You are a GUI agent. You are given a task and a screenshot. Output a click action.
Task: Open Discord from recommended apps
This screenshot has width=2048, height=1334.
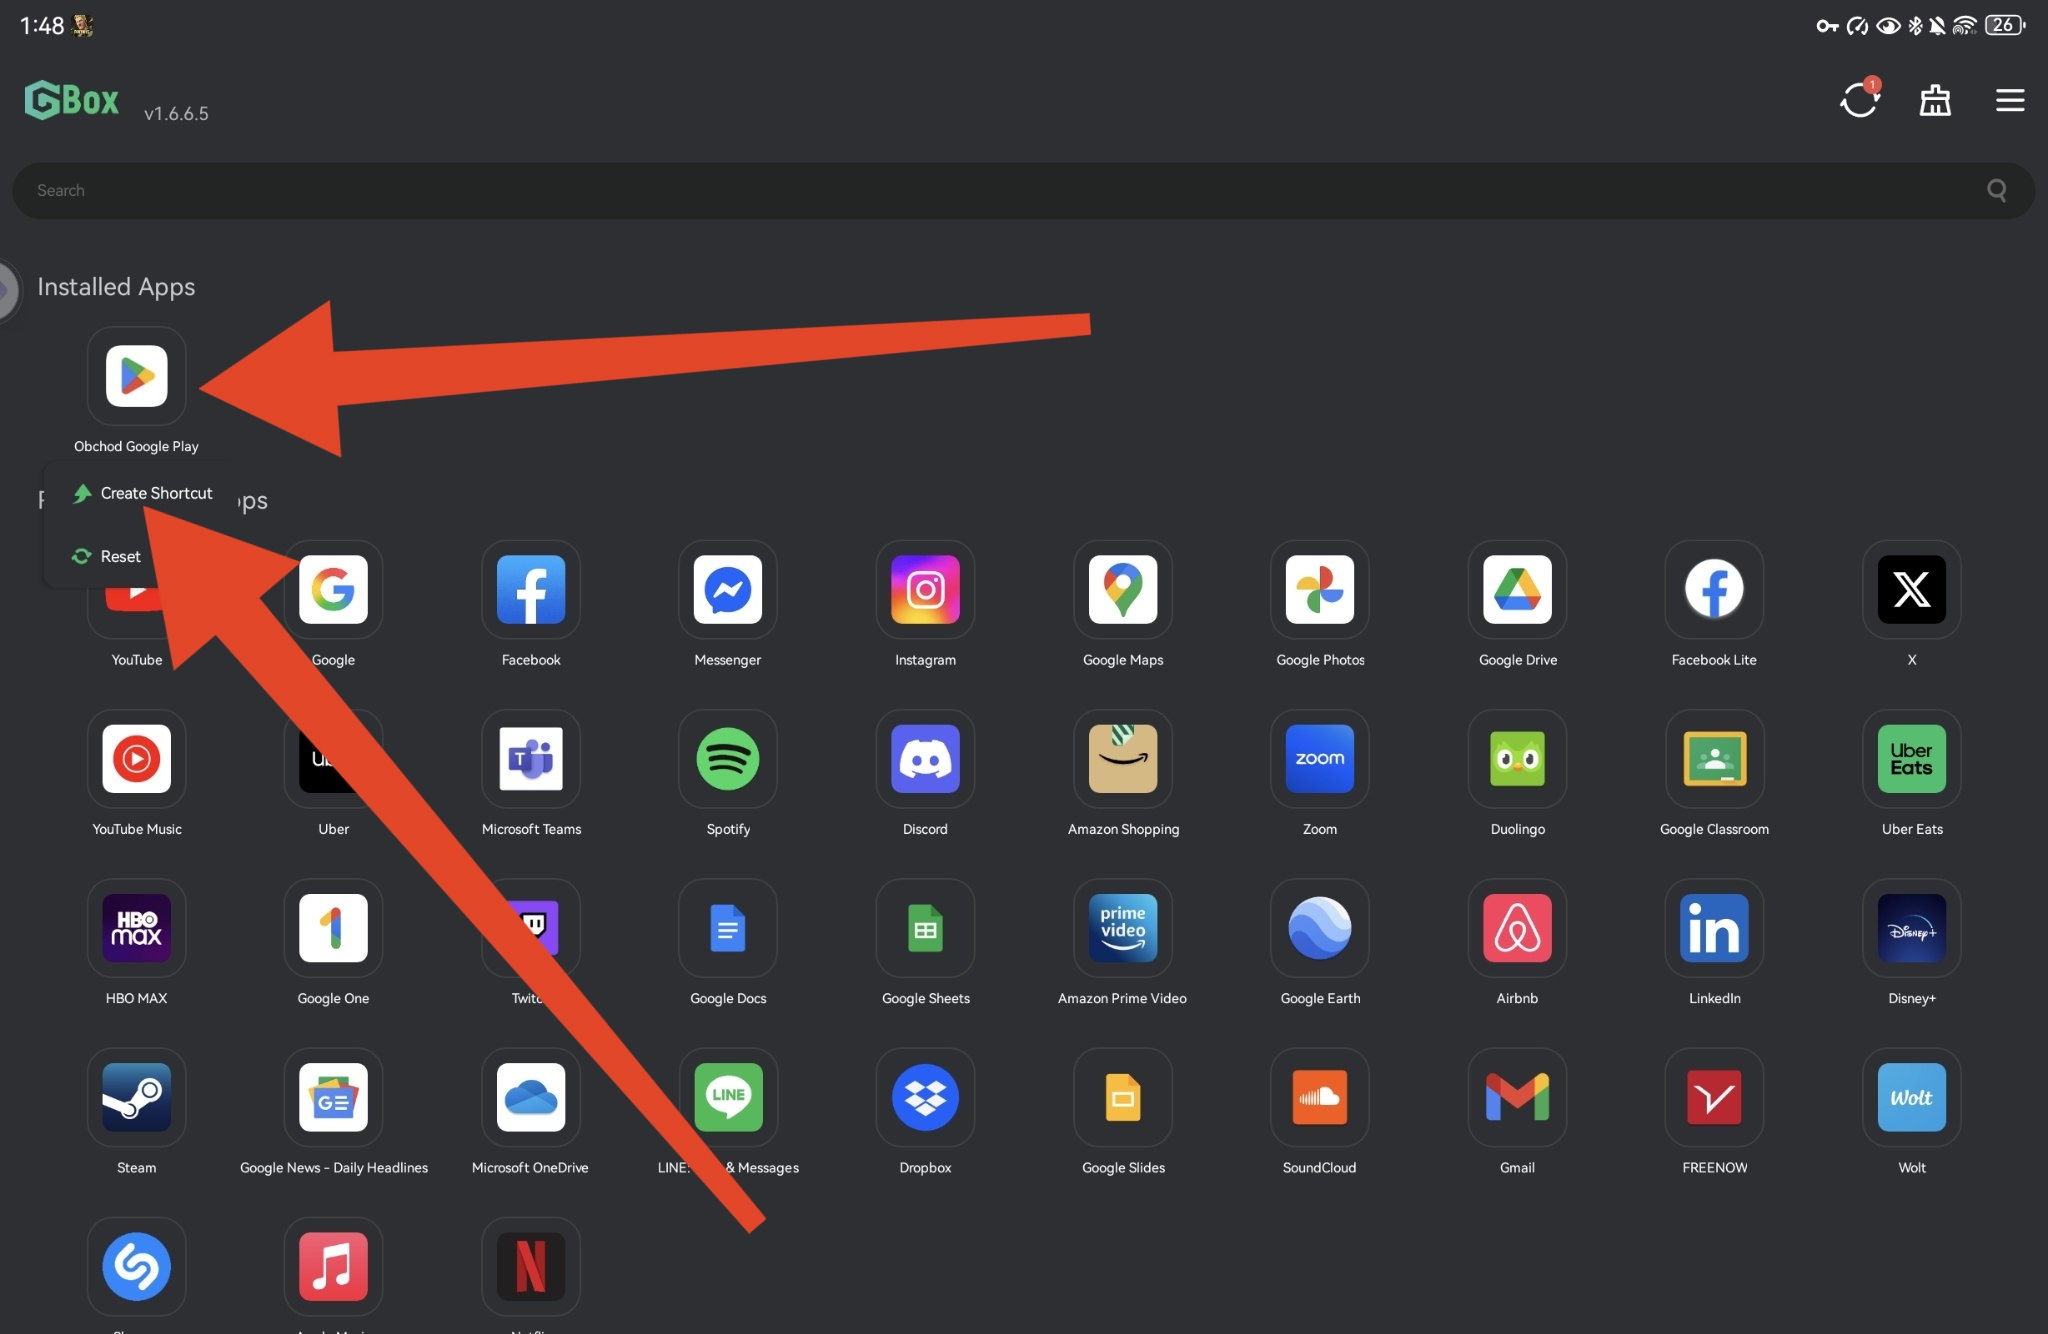924,759
